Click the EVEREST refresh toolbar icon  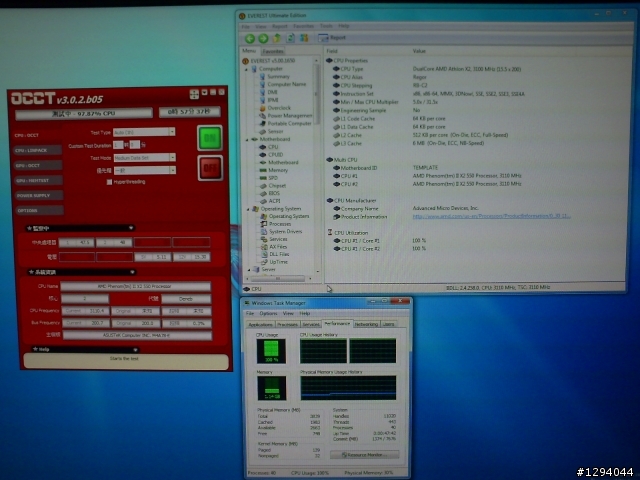pyautogui.click(x=290, y=38)
